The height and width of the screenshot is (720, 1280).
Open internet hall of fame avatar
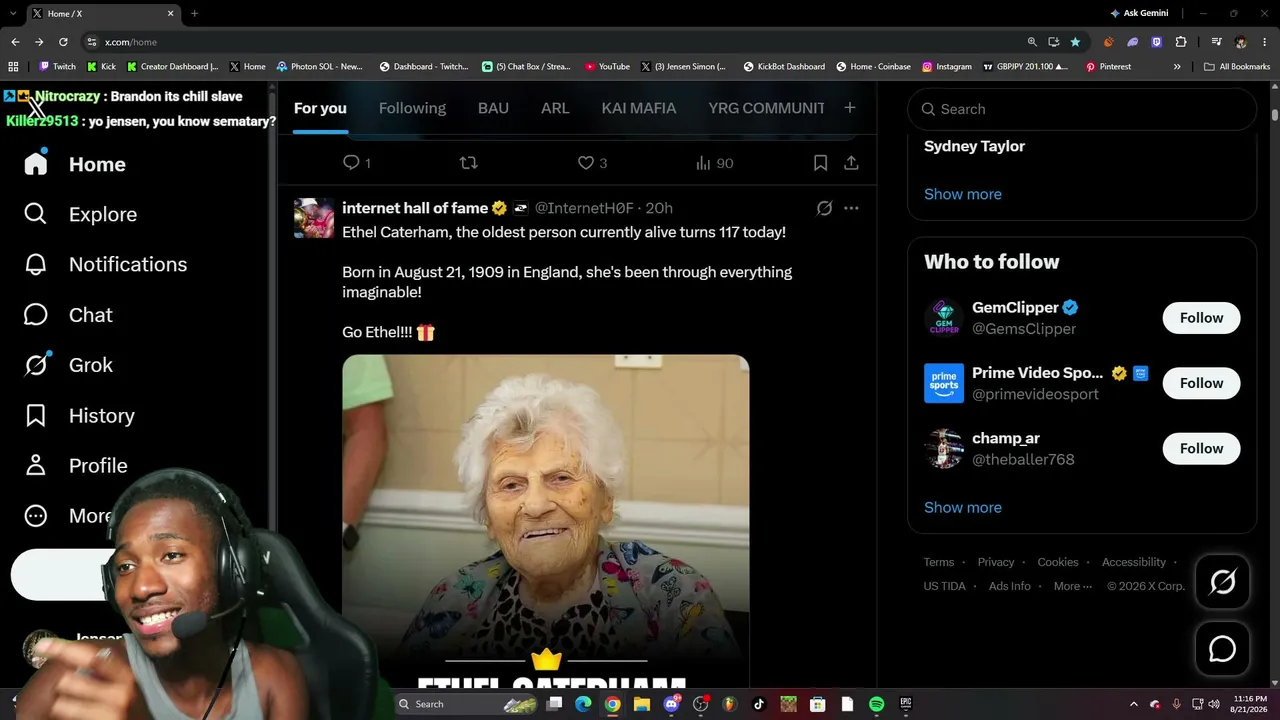314,218
